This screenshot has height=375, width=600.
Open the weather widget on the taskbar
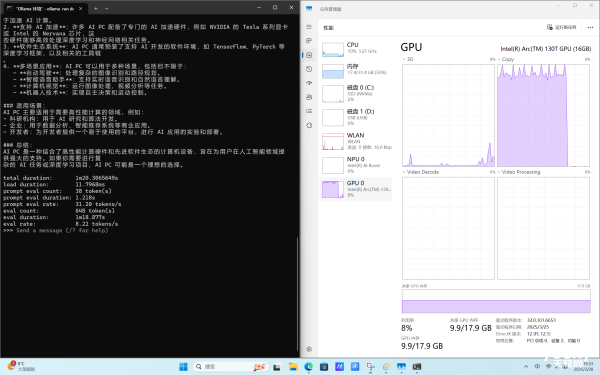point(21,366)
